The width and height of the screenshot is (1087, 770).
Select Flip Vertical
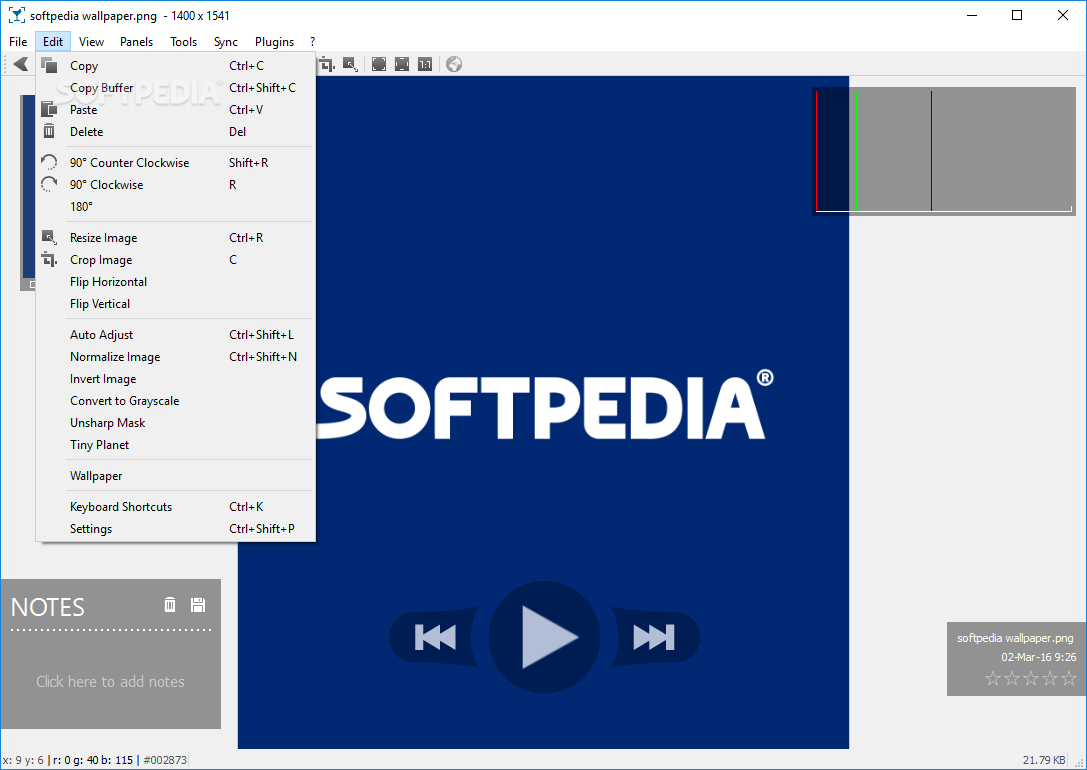176,304
